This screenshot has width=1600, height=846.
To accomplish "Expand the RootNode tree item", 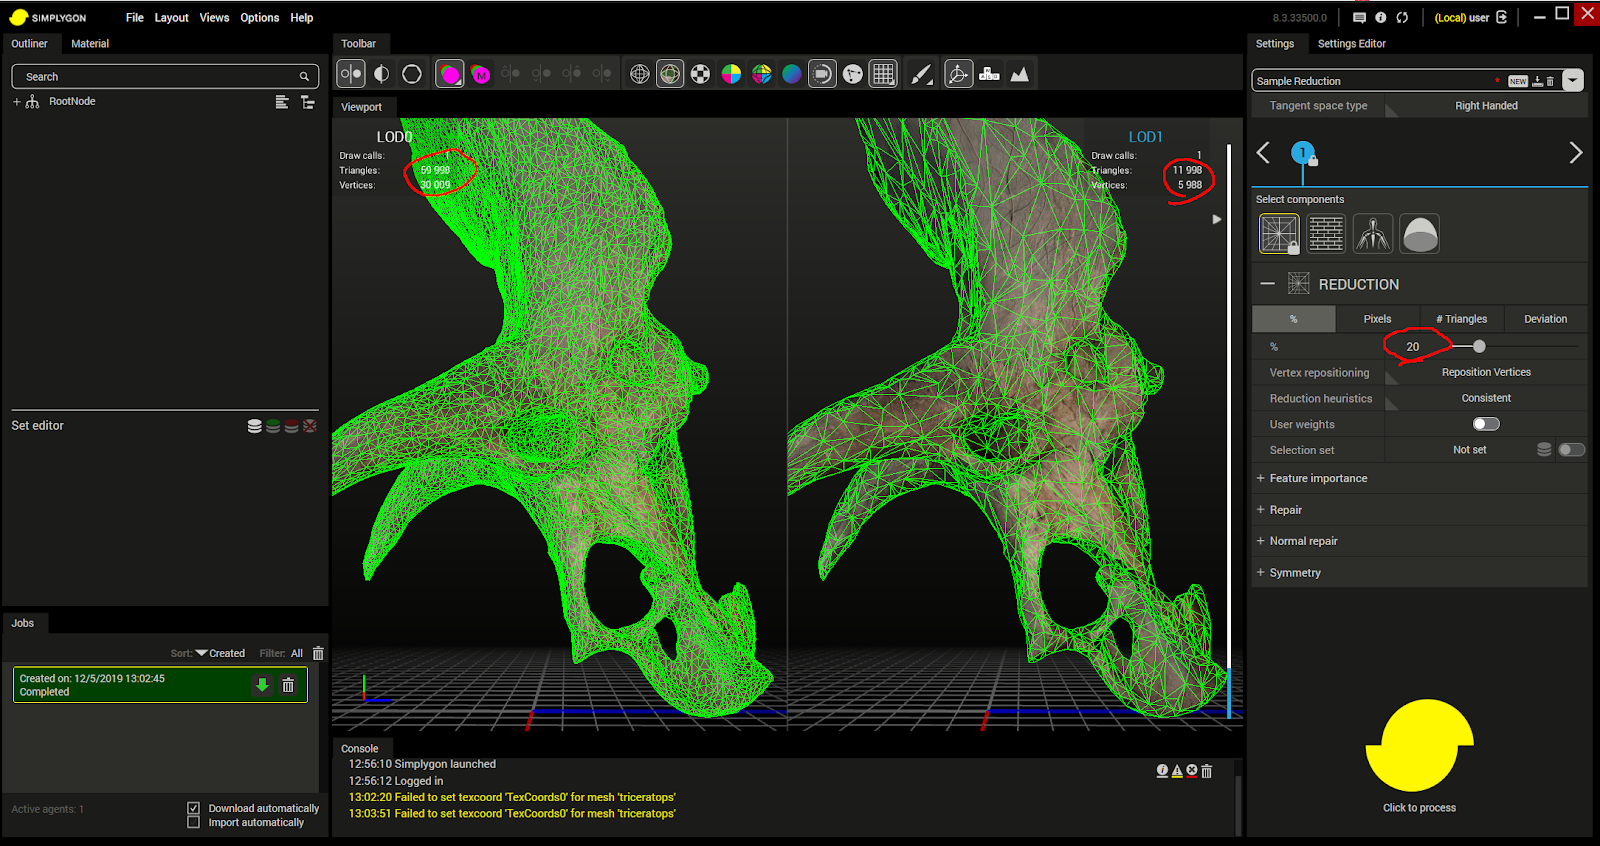I will pos(17,102).
